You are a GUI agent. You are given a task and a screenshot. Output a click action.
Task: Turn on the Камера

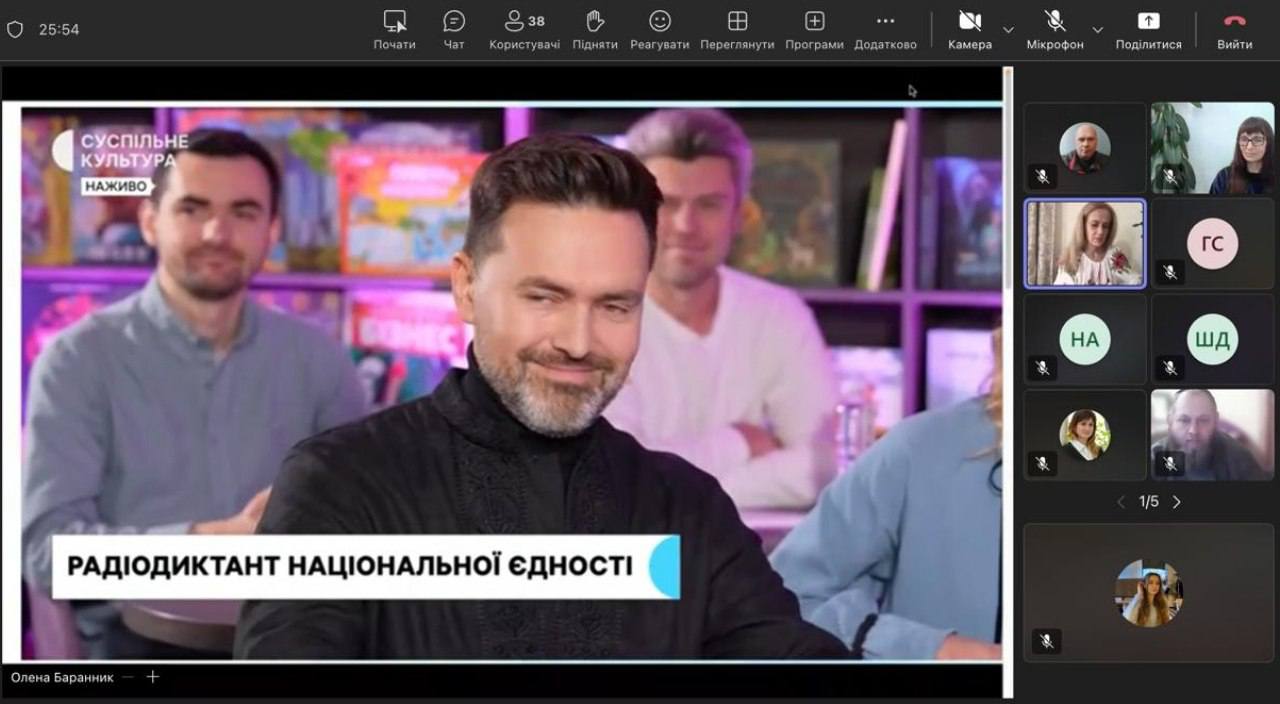tap(969, 29)
